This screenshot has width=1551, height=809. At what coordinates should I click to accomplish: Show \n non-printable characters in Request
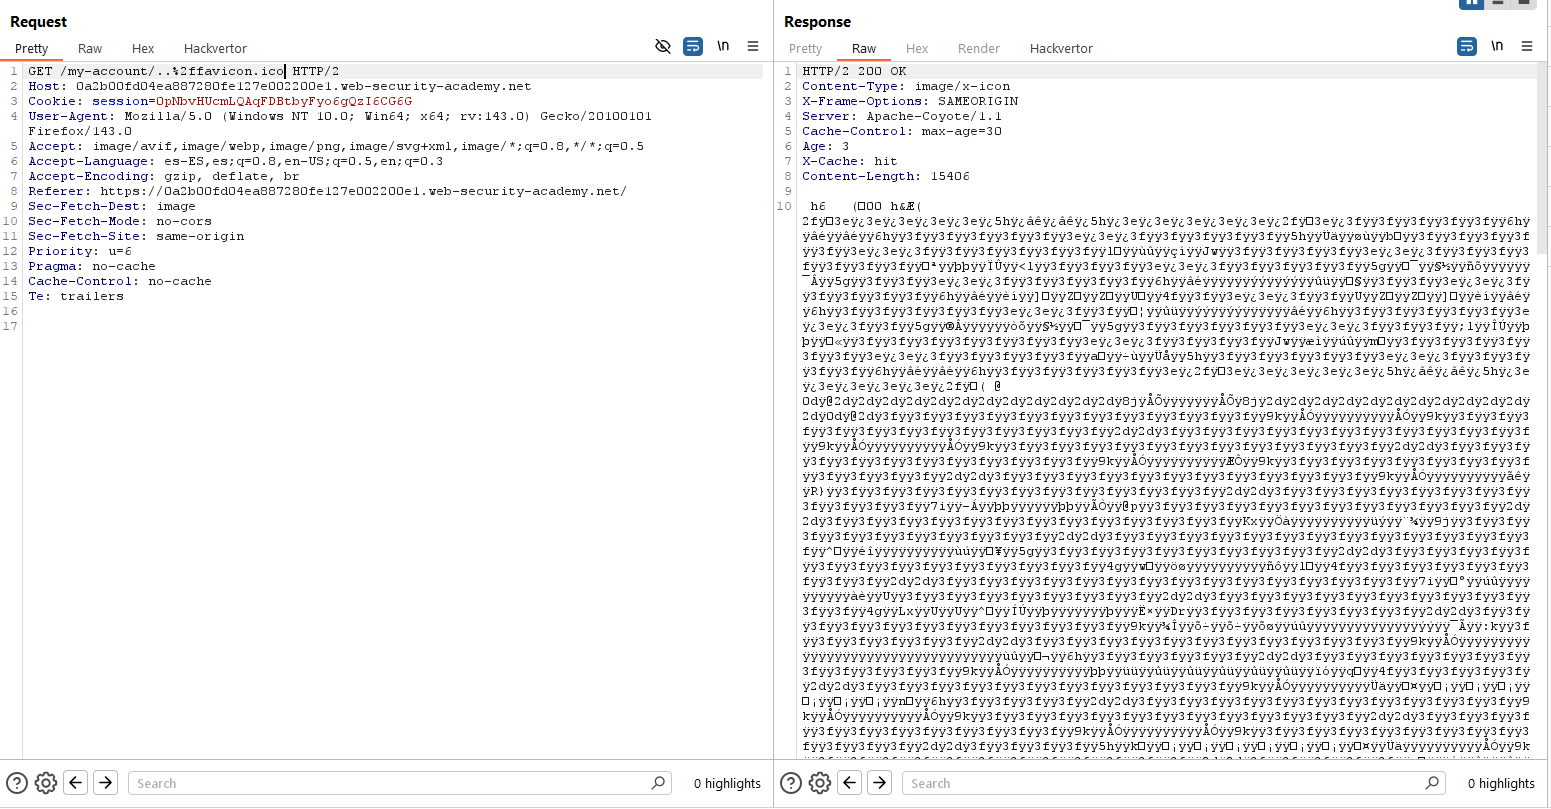723,46
